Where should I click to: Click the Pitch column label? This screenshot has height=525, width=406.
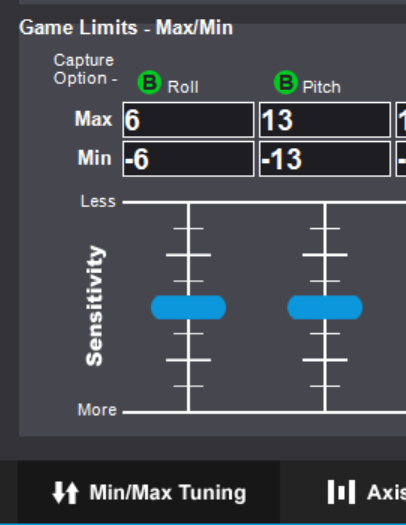click(321, 87)
